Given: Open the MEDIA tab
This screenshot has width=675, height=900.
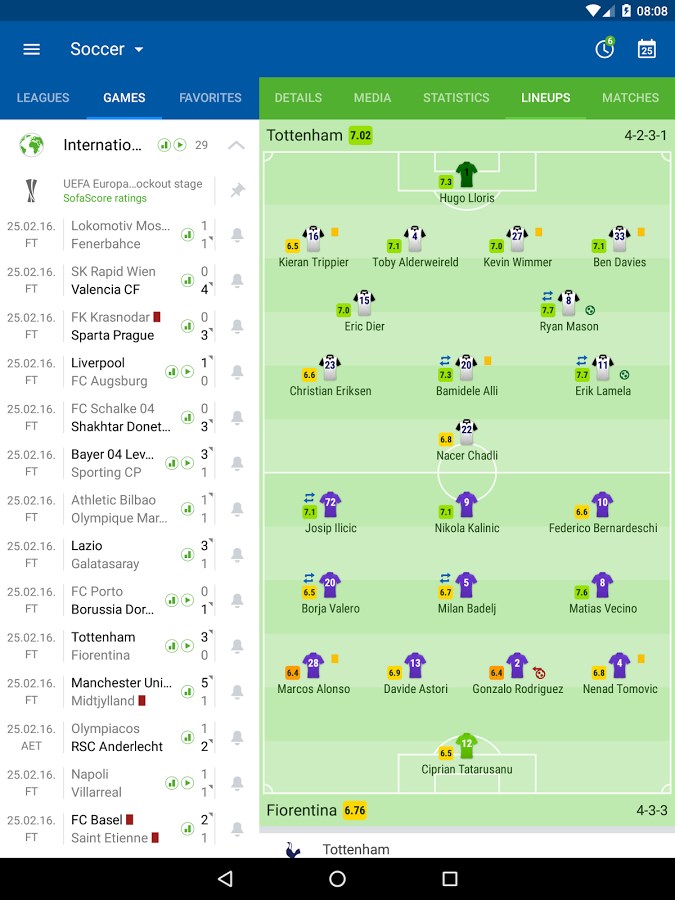Looking at the screenshot, I should (x=372, y=98).
